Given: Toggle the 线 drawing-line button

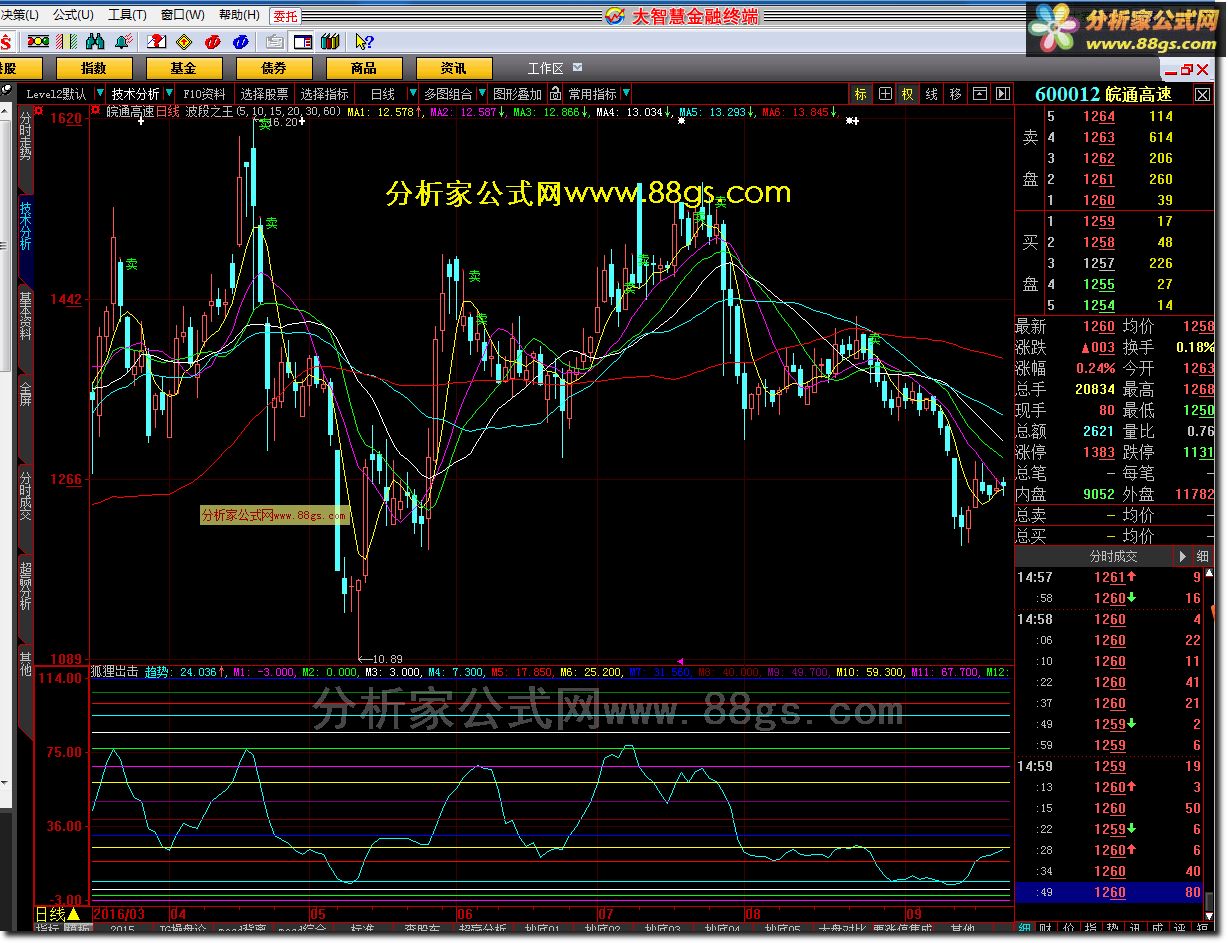Looking at the screenshot, I should pyautogui.click(x=932, y=94).
